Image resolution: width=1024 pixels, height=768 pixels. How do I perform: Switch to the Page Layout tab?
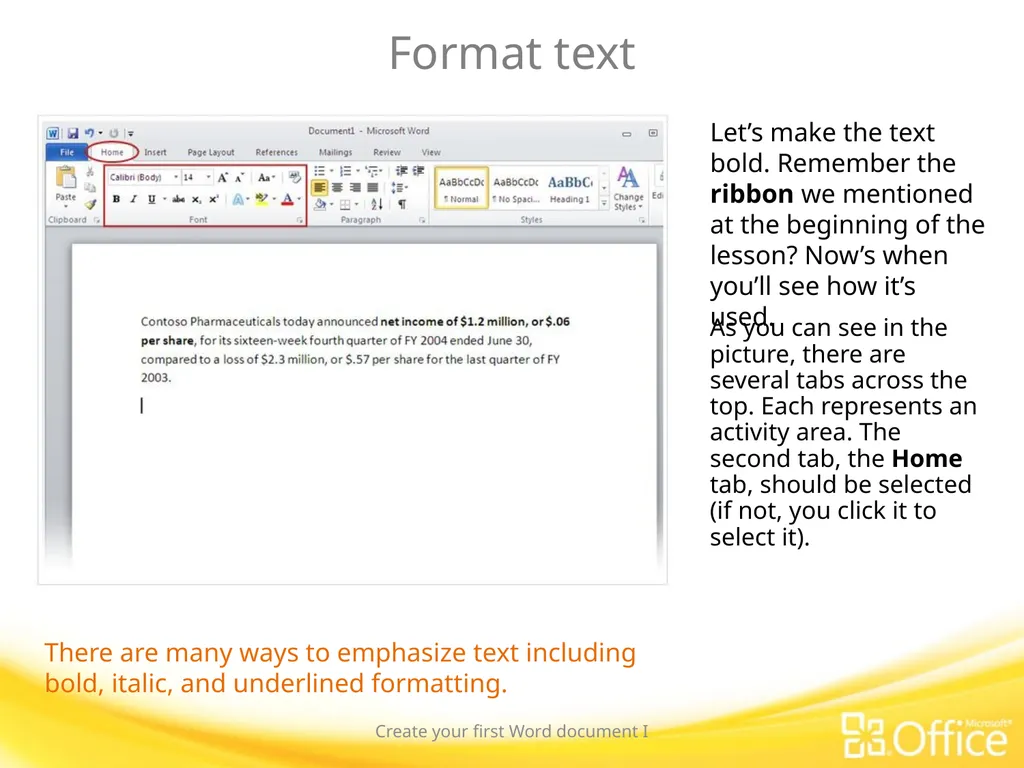point(211,152)
